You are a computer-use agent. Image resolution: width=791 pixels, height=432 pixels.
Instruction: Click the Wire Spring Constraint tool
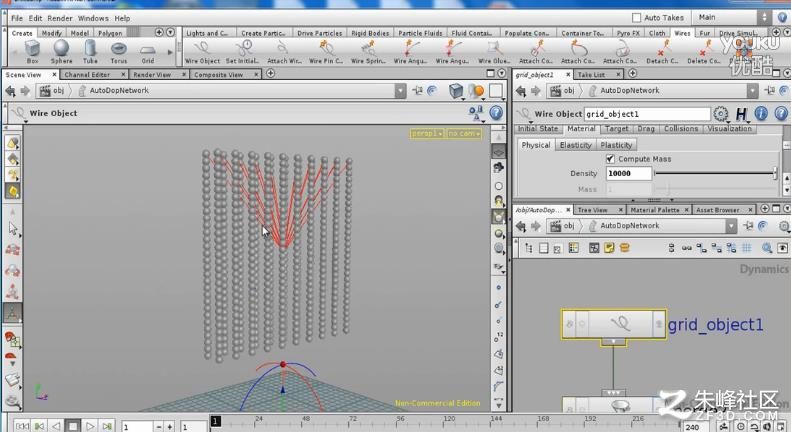coord(368,52)
